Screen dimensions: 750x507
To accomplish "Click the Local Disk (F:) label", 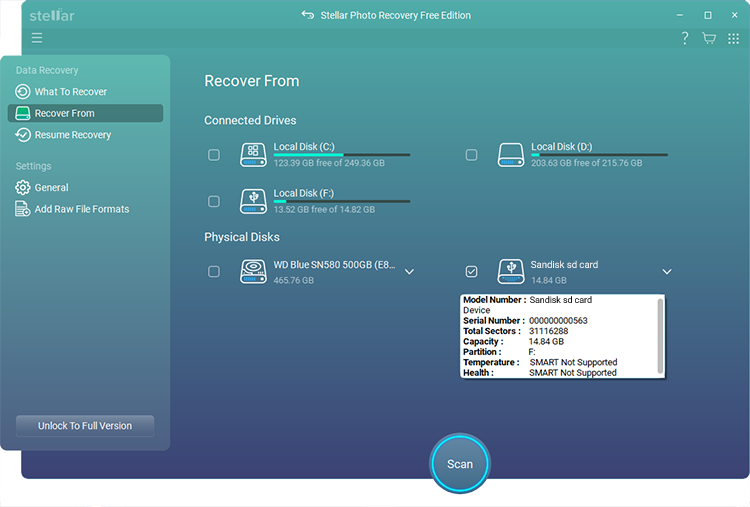I will [304, 193].
